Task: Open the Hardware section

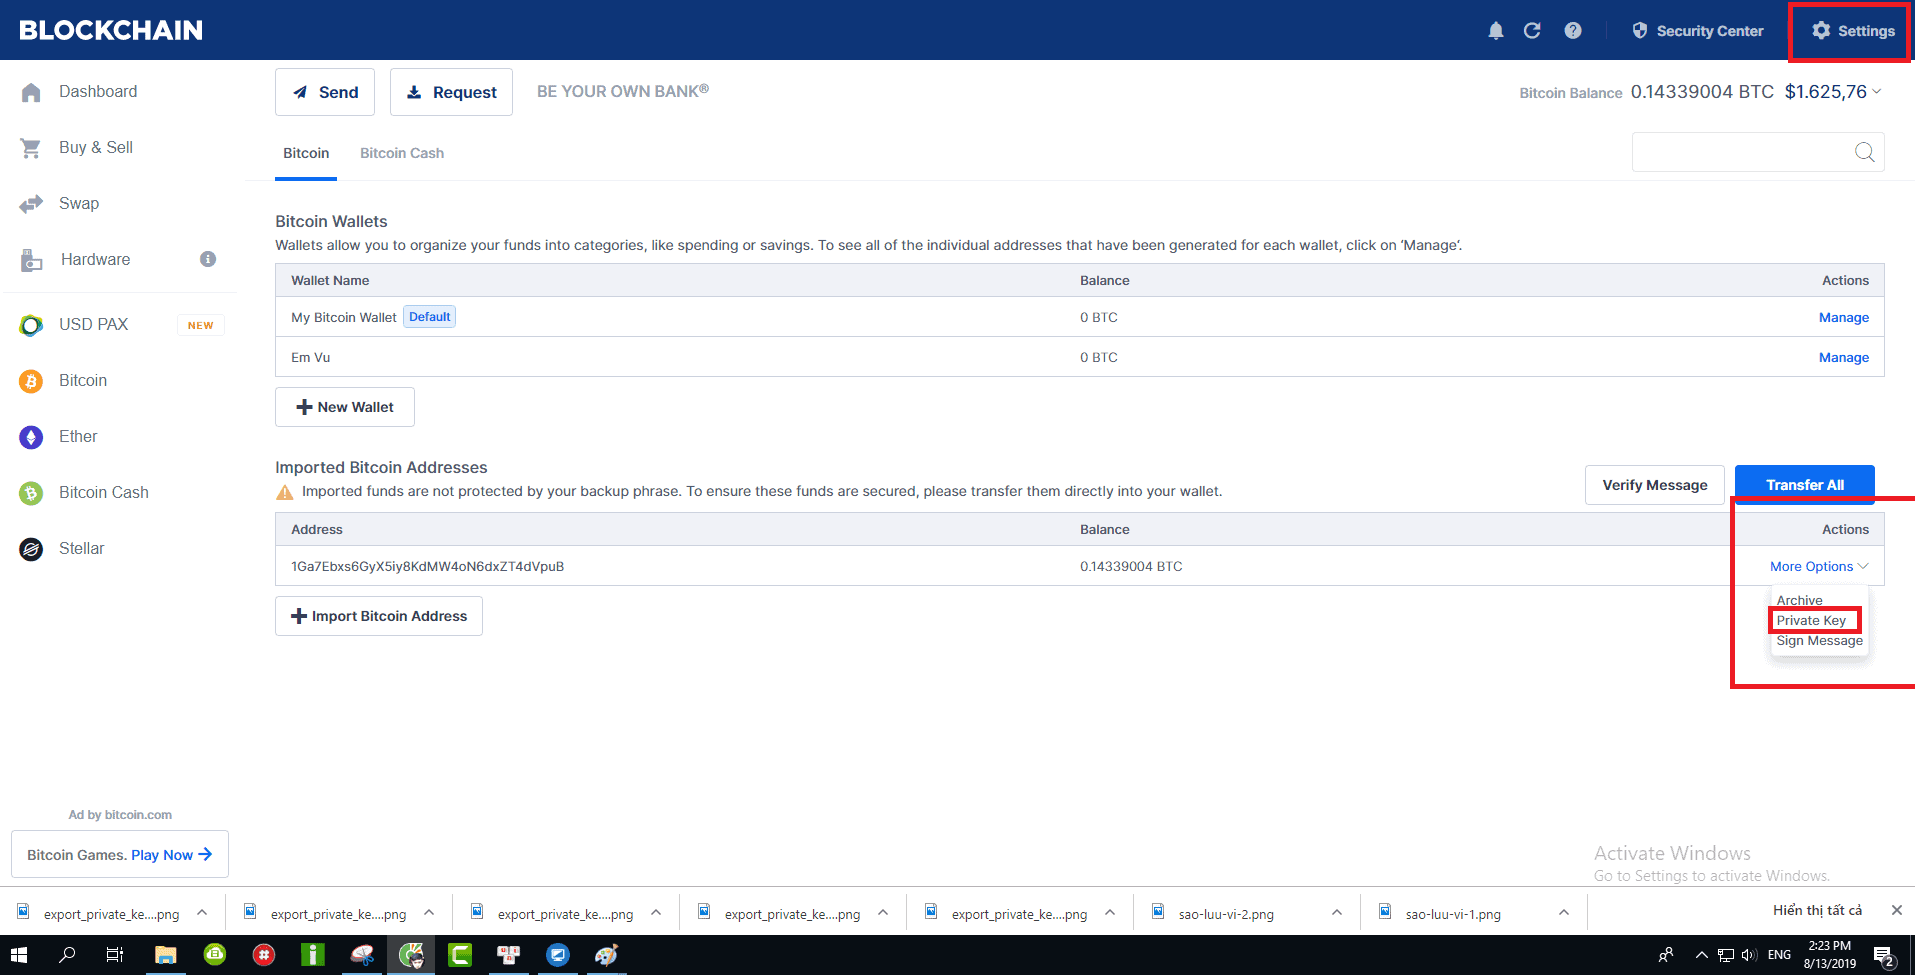Action: tap(95, 259)
